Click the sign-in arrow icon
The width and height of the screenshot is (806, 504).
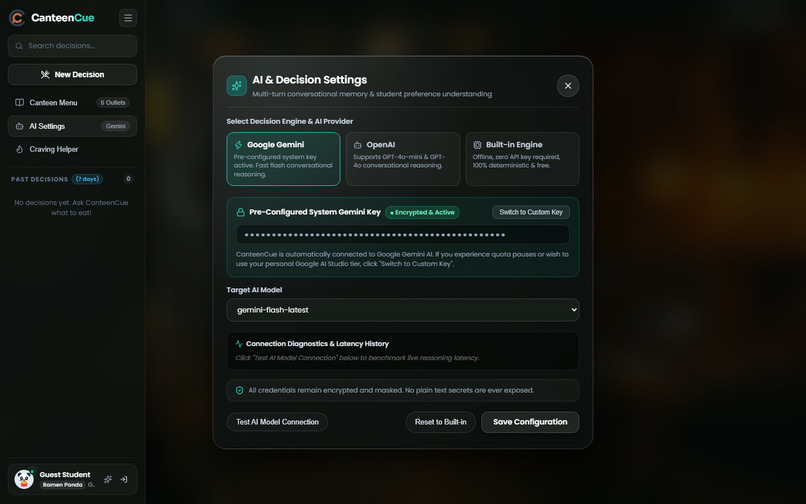[124, 479]
